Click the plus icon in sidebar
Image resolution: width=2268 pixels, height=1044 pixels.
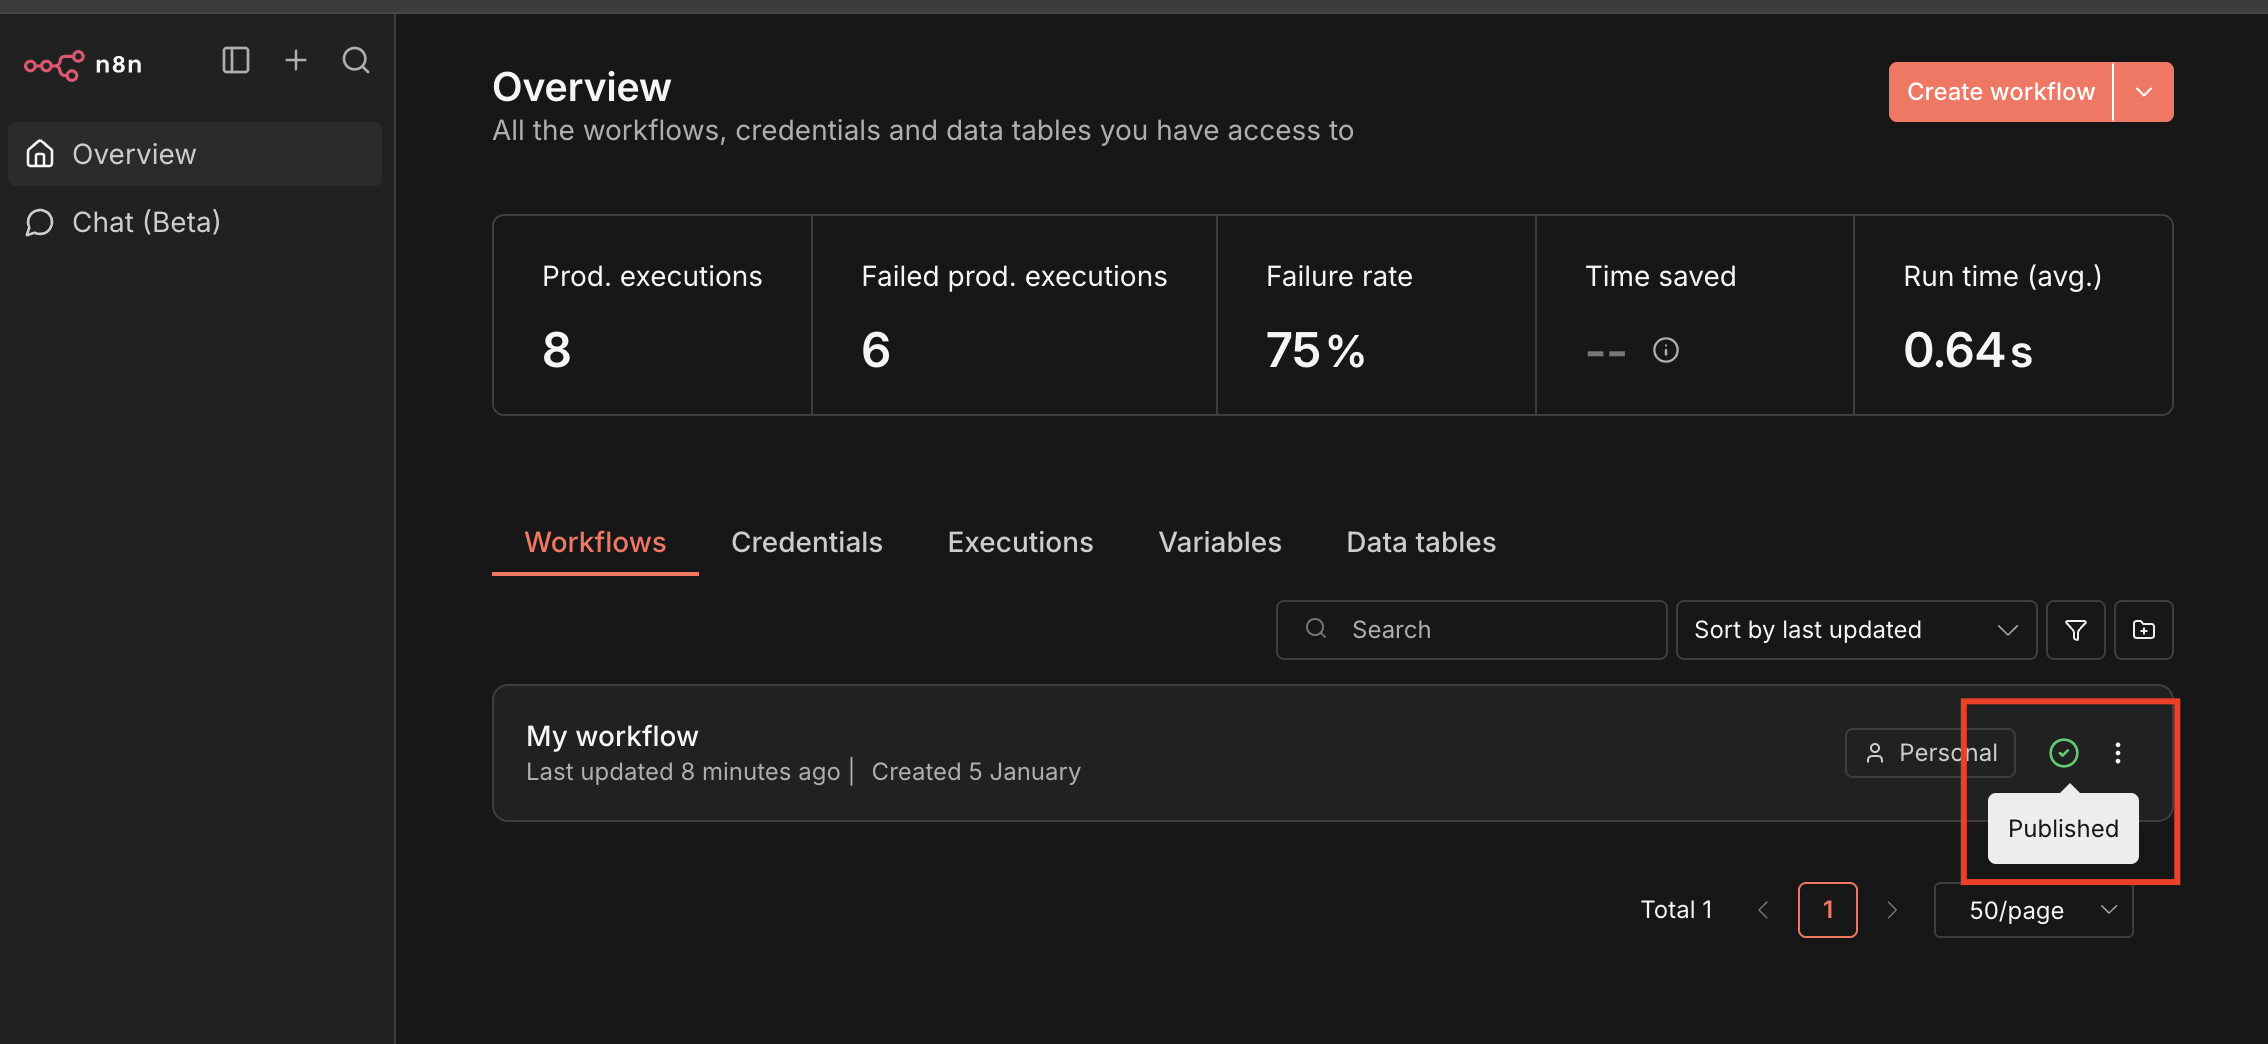point(296,61)
